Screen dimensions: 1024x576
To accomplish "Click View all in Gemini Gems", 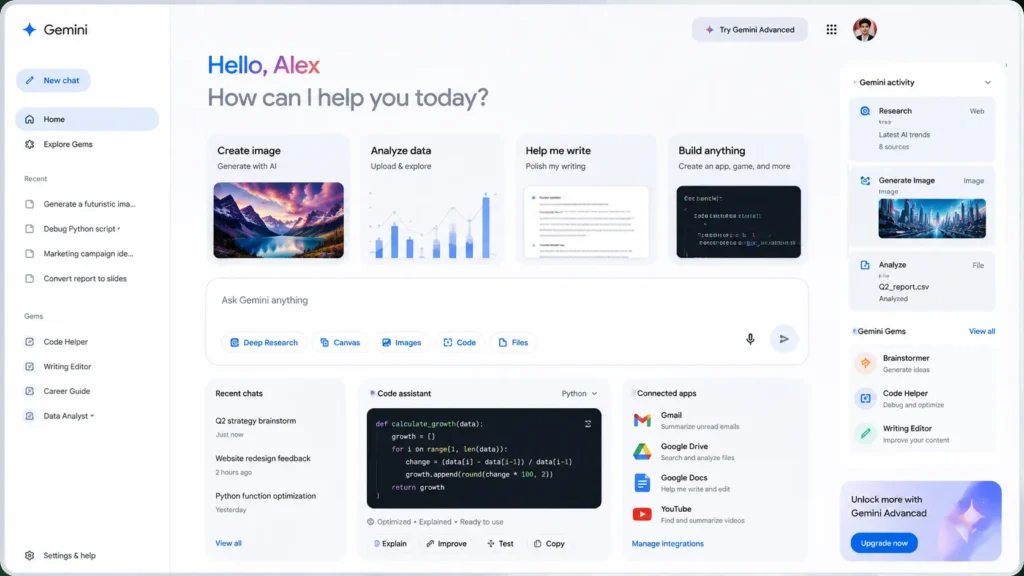I will pyautogui.click(x=982, y=332).
